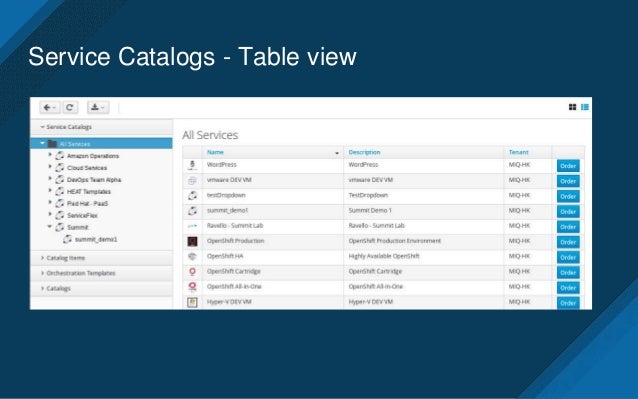Click the WordPress service icon
The width and height of the screenshot is (638, 399).
pos(192,165)
